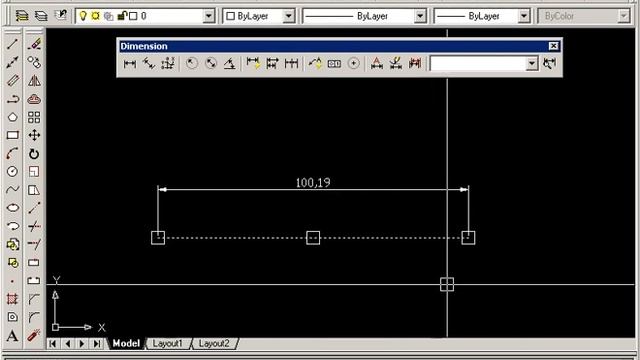Select the Spline tool
This screenshot has height=360, width=640.
13,190
